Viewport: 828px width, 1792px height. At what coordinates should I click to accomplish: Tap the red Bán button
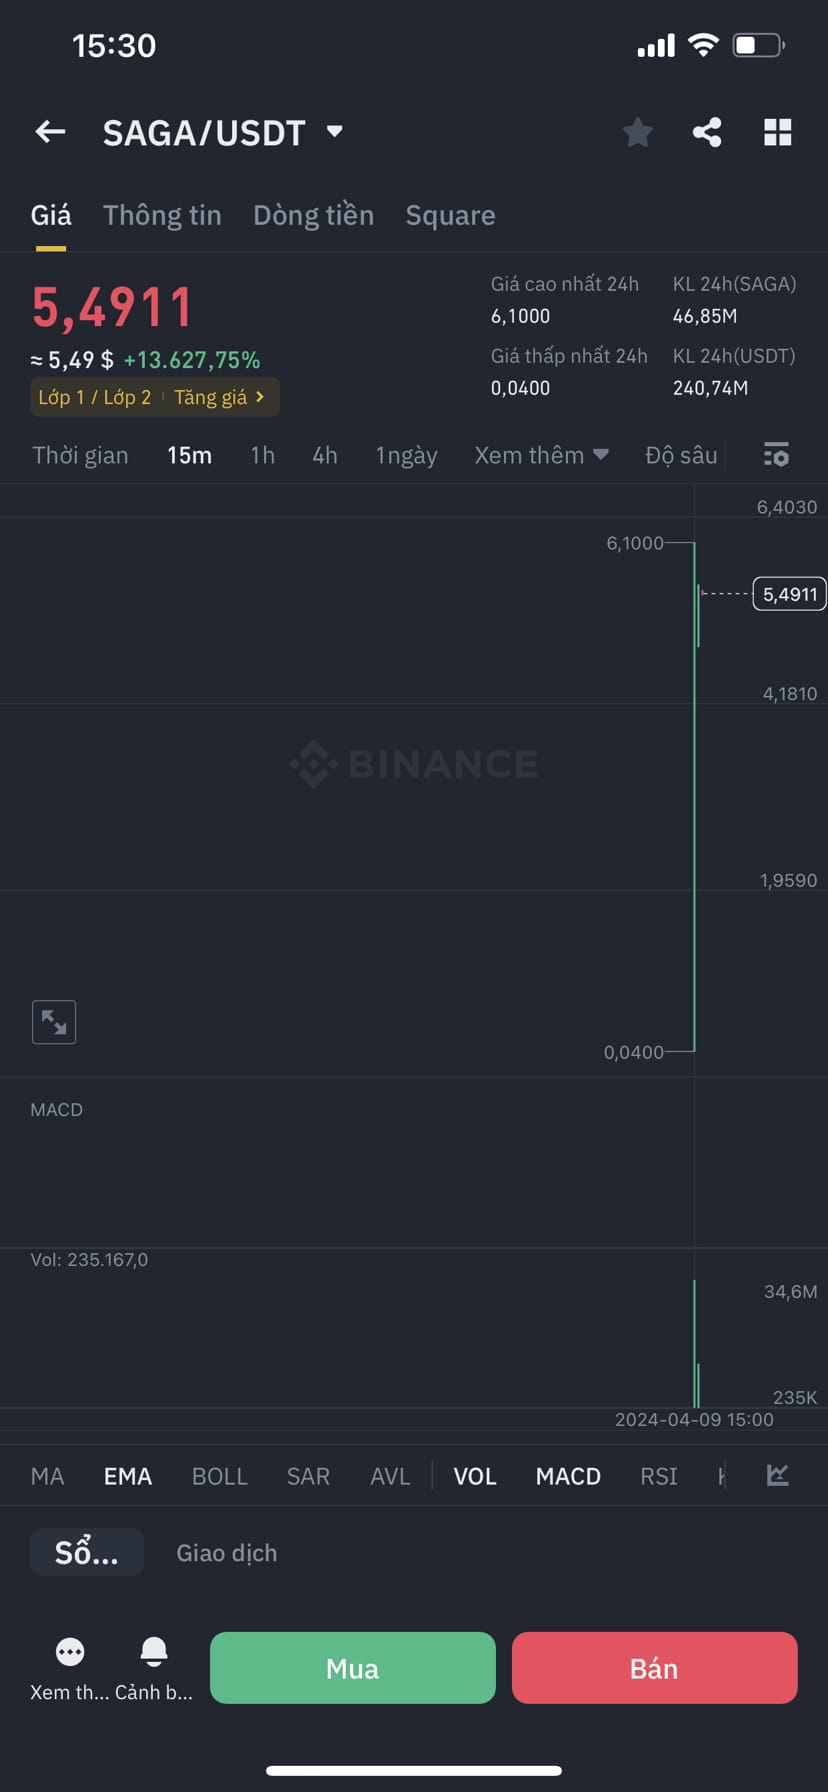coord(655,1668)
